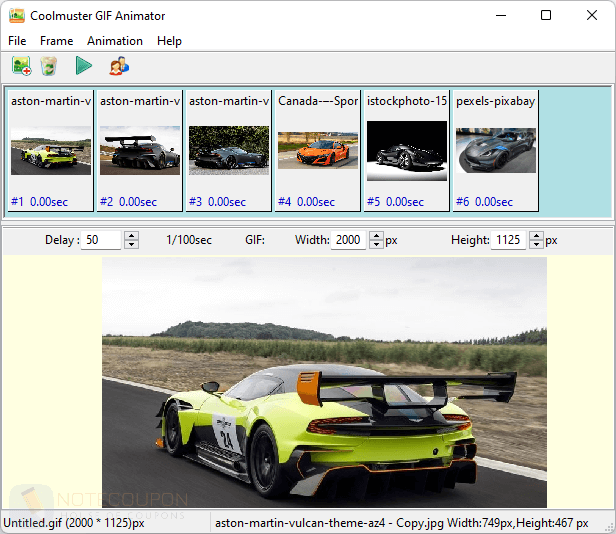Select frame #6 pexels-pixabay thumbnail
616x534 pixels.
tap(496, 150)
